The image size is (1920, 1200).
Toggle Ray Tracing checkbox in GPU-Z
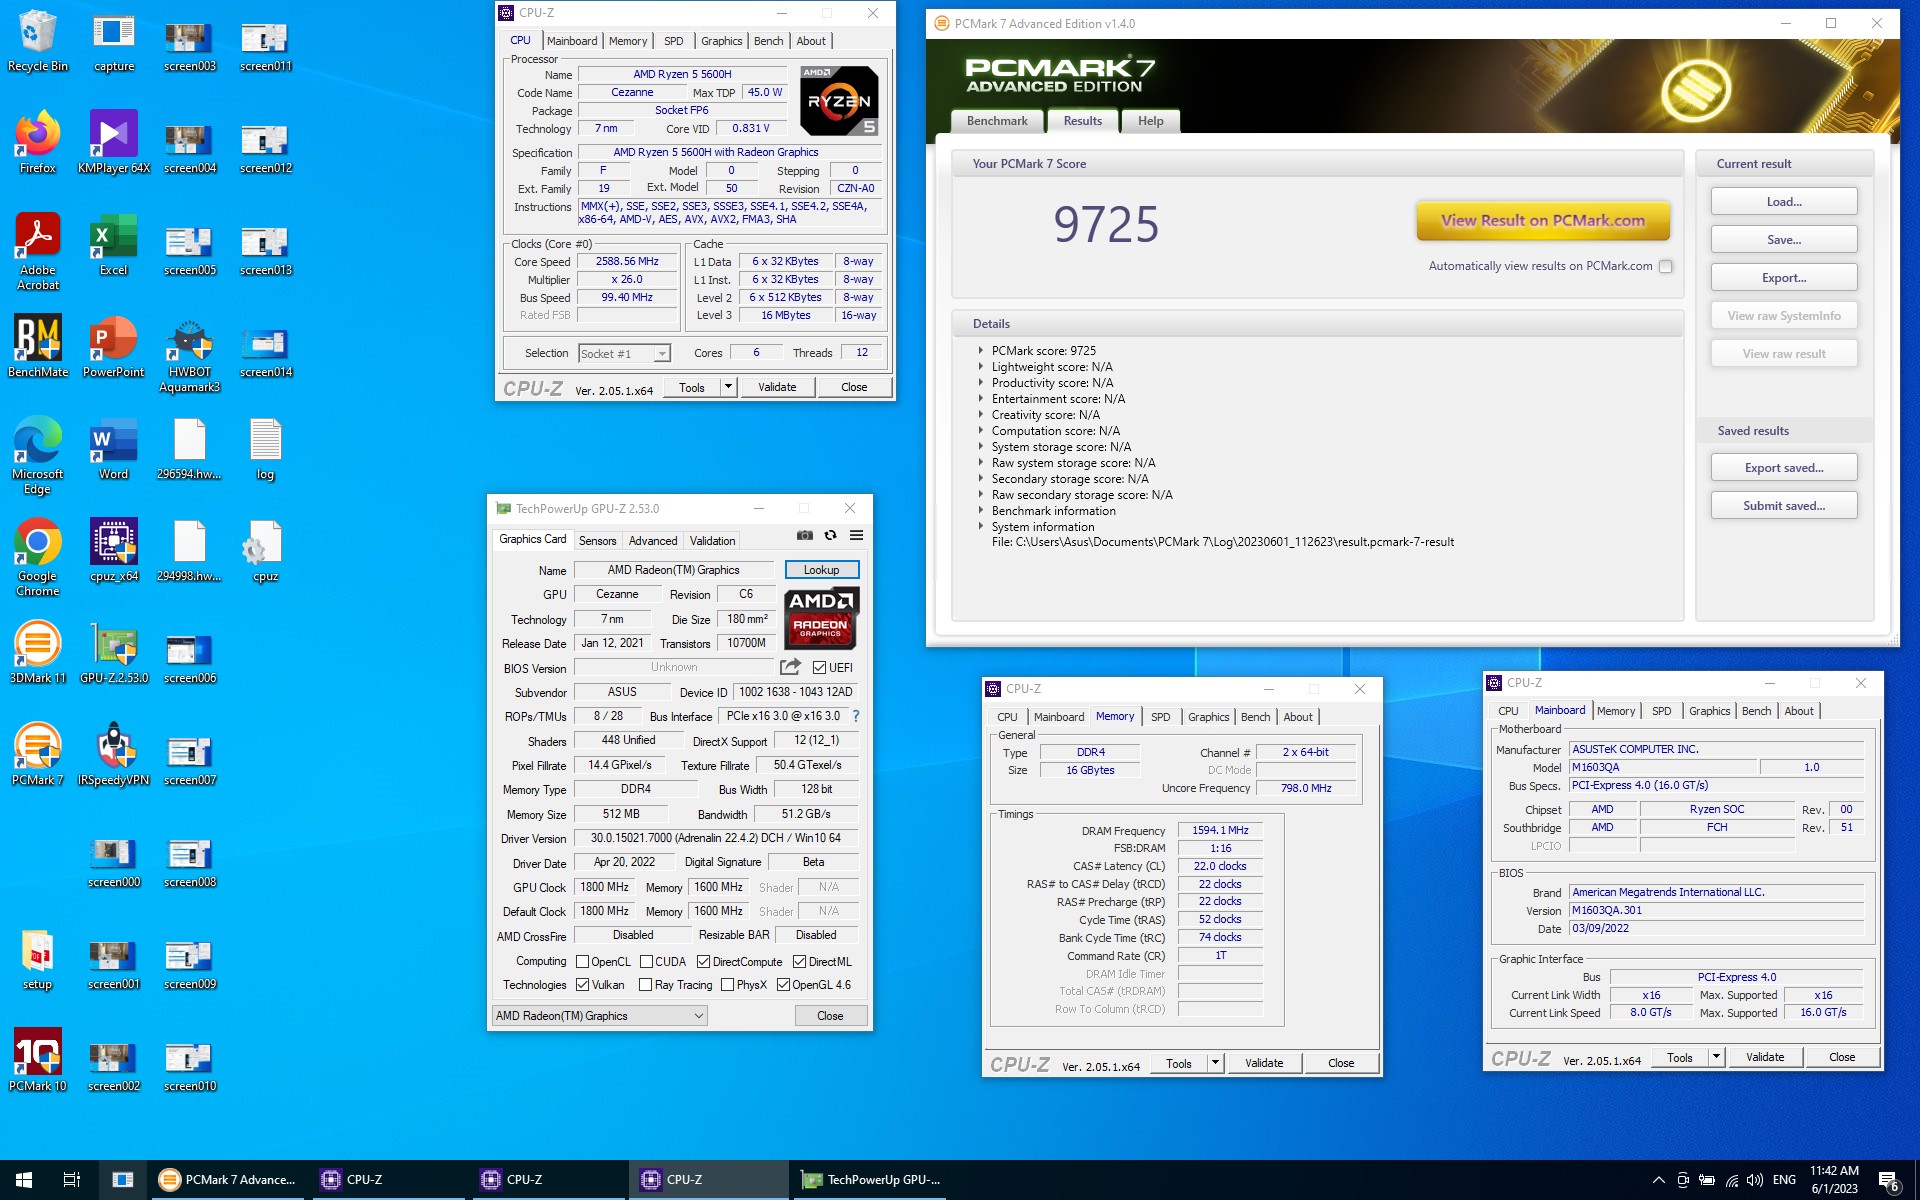(x=646, y=985)
